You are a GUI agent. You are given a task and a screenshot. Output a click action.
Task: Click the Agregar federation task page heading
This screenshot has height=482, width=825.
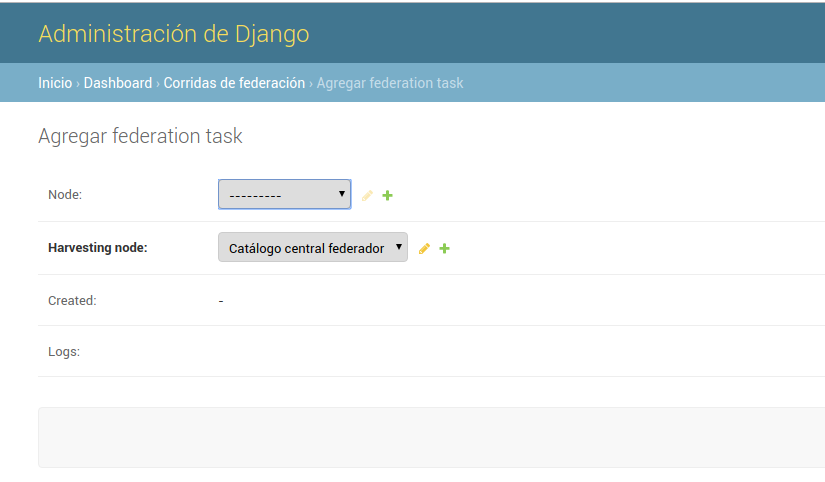pyautogui.click(x=140, y=136)
